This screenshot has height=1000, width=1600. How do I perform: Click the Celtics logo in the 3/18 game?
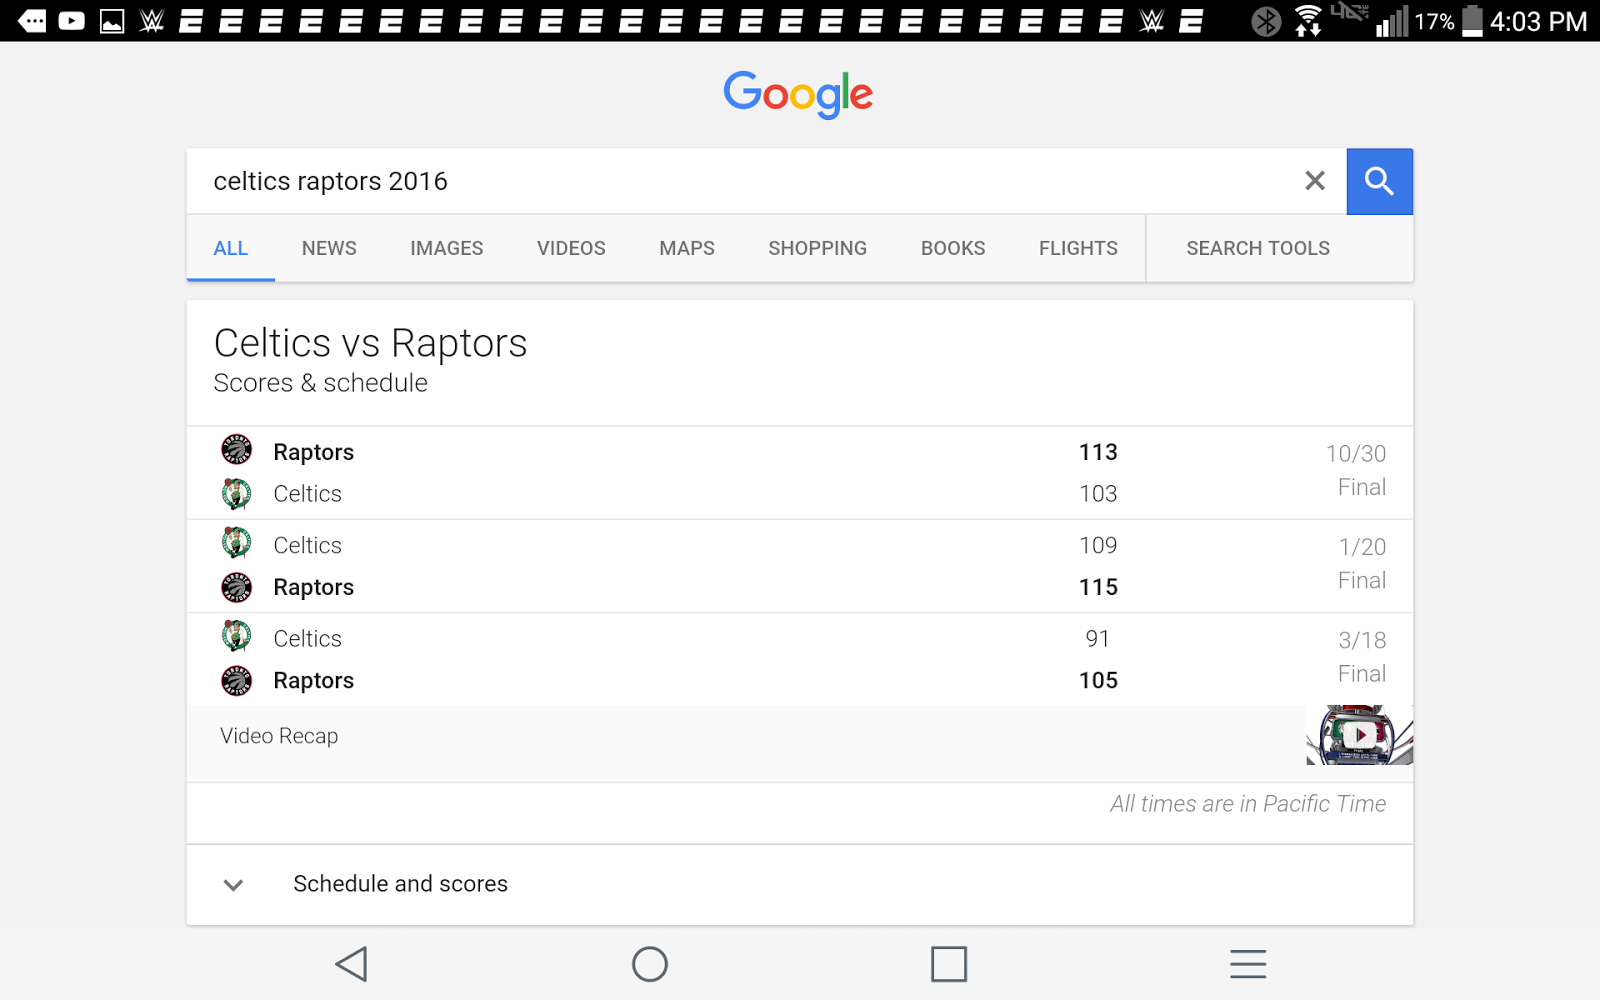click(236, 637)
